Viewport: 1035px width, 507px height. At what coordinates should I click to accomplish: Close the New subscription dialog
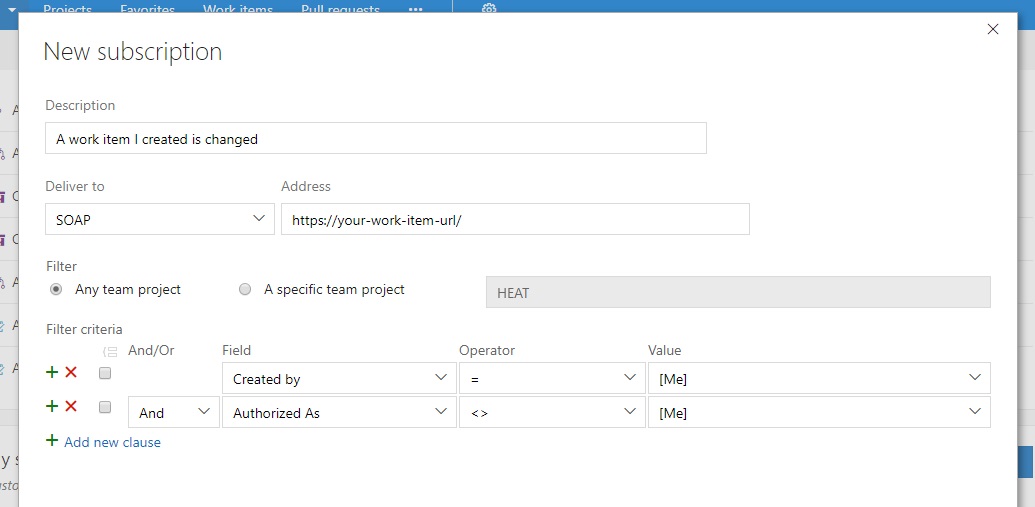click(x=993, y=30)
